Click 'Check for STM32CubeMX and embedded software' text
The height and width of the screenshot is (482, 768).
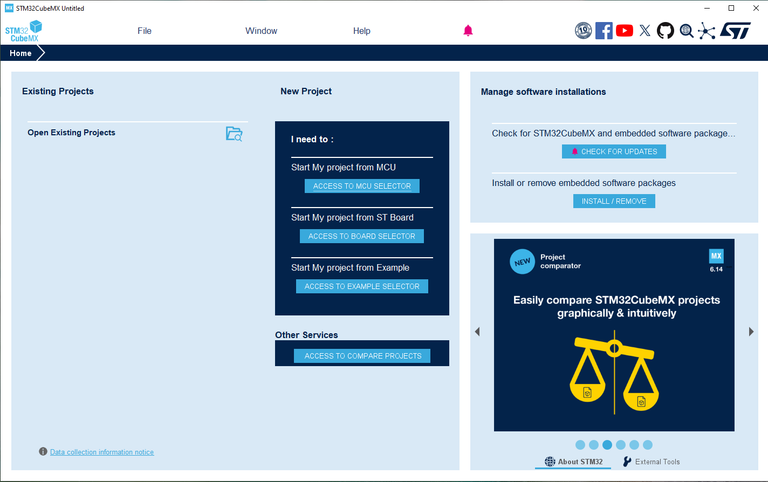(614, 133)
